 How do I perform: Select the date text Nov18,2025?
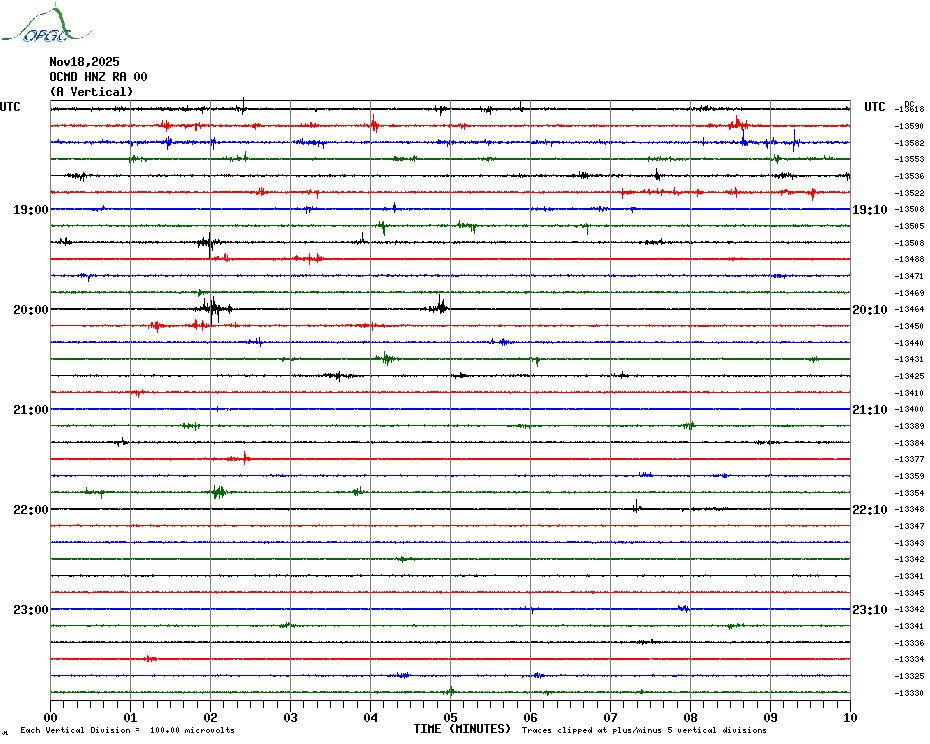(x=84, y=62)
